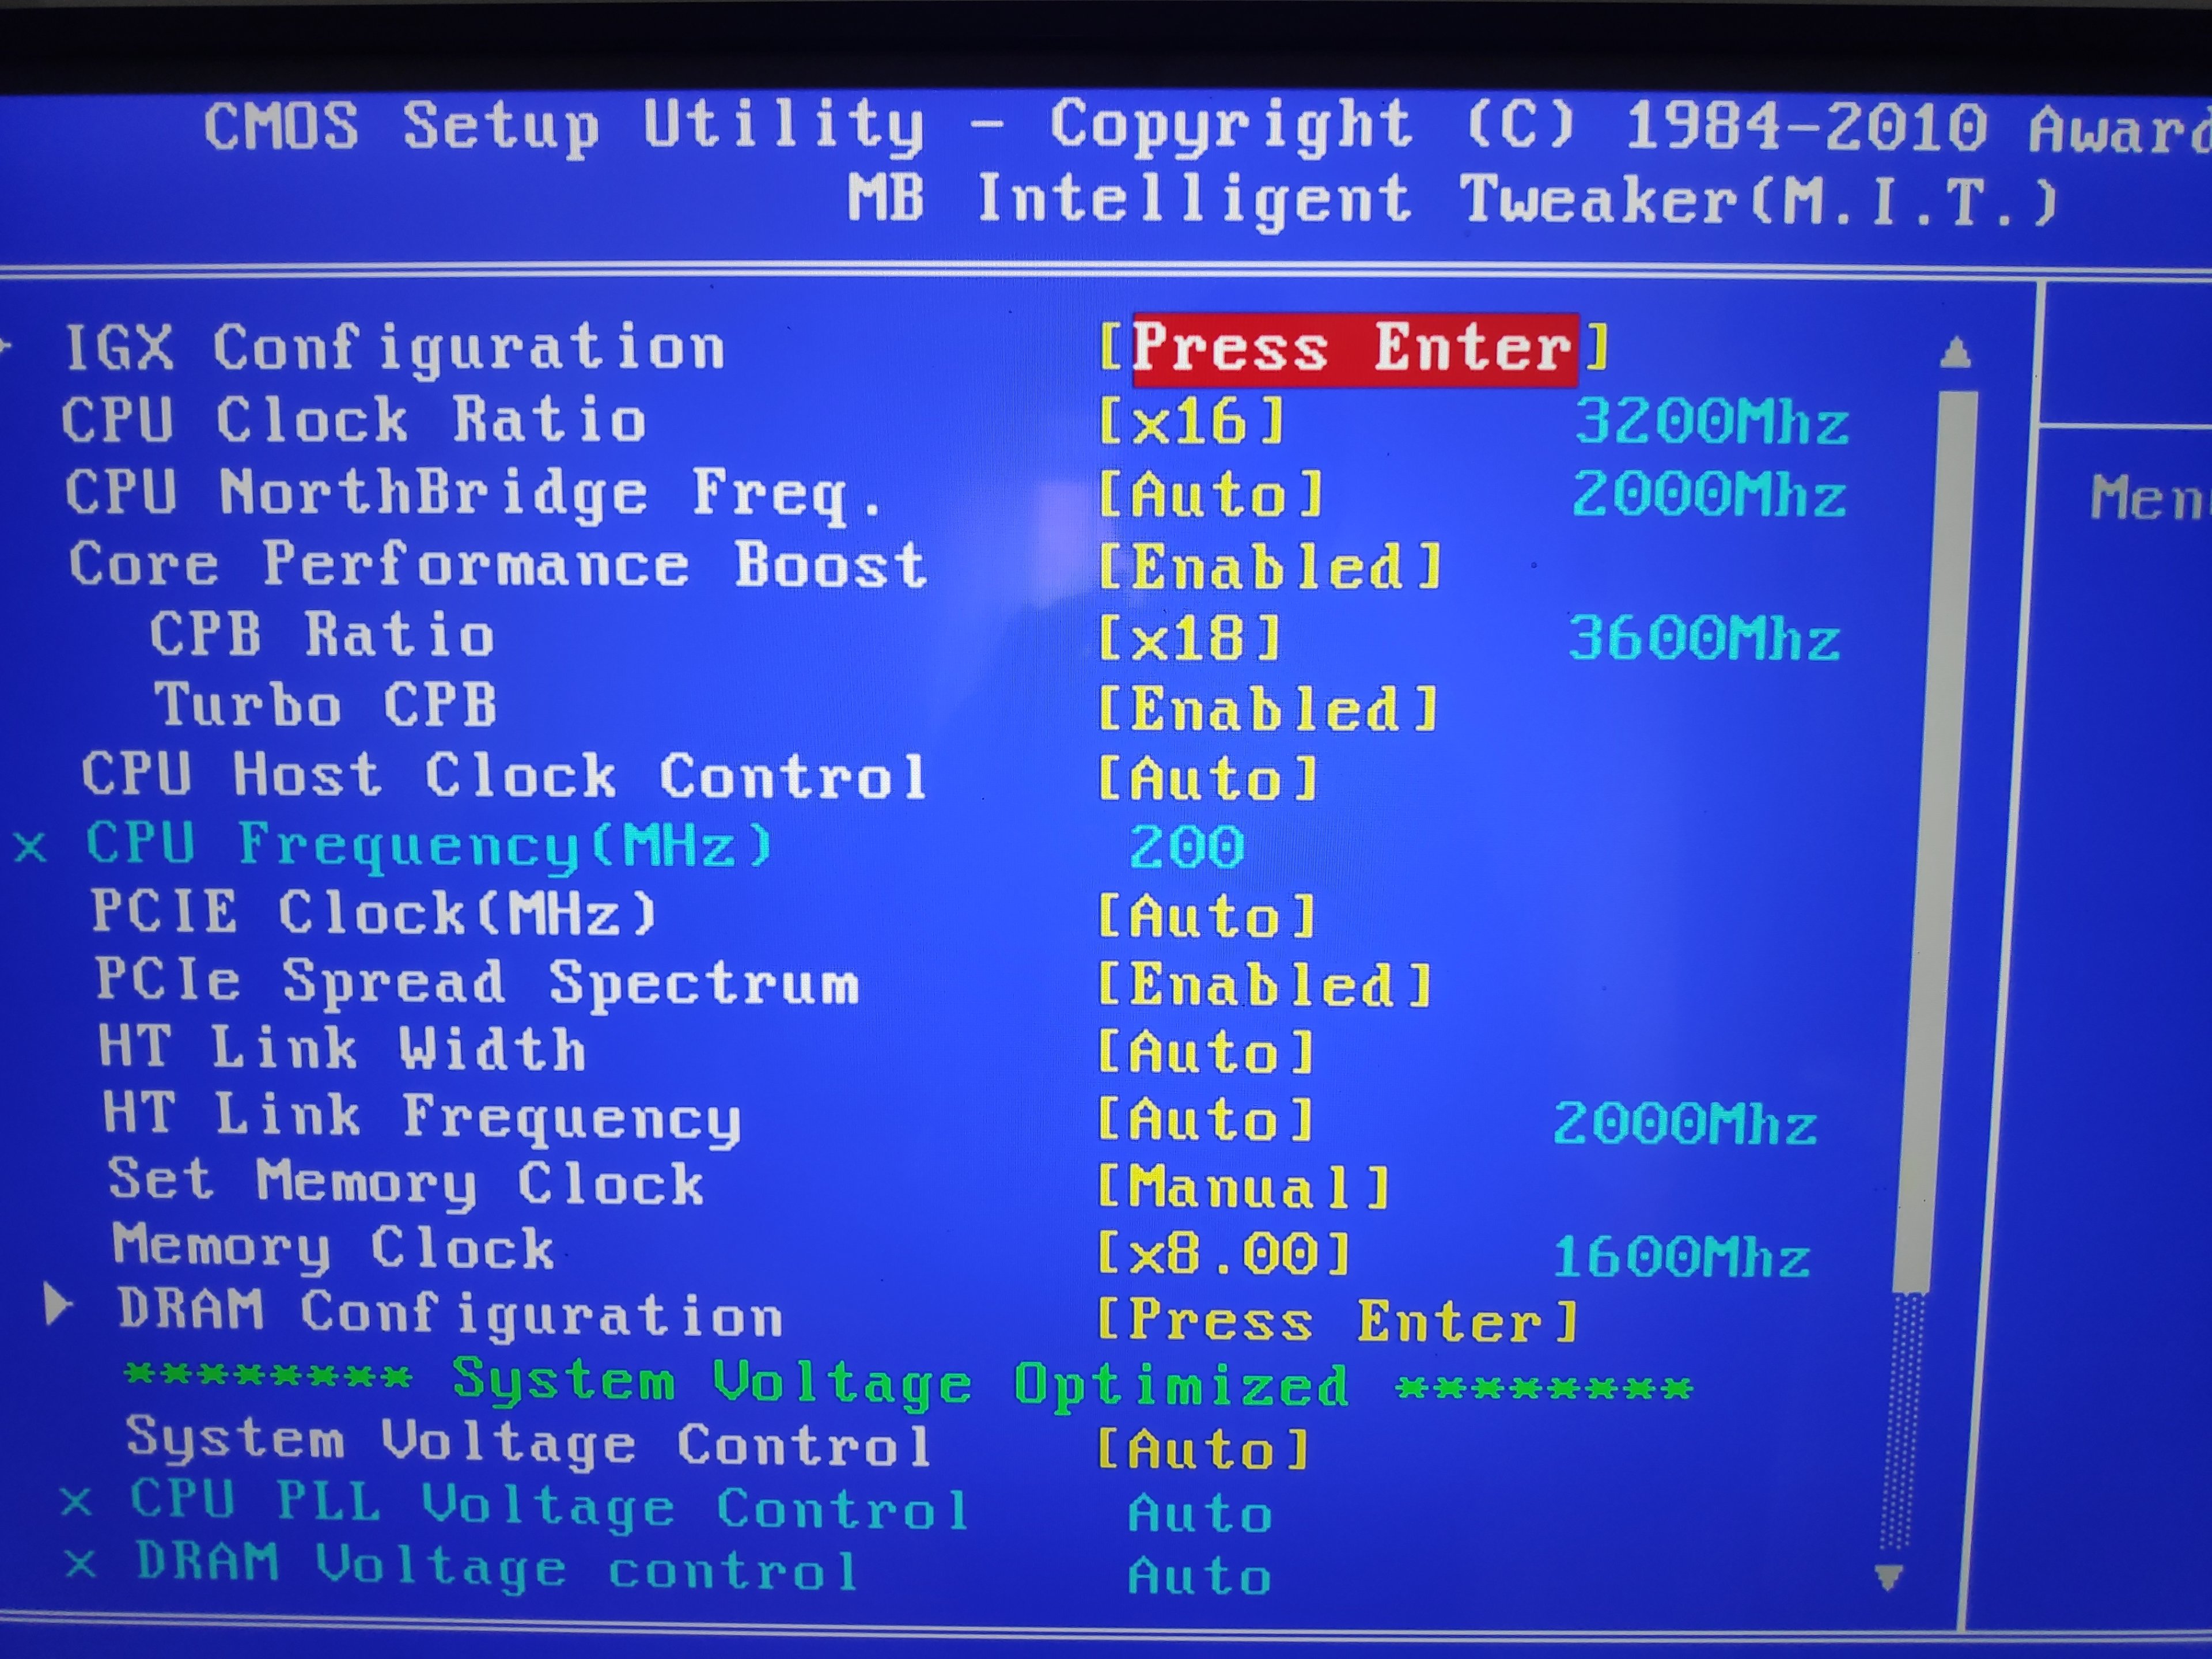Select the DRAM Configuration menu entry
2212x1659 pixels.
click(449, 1312)
